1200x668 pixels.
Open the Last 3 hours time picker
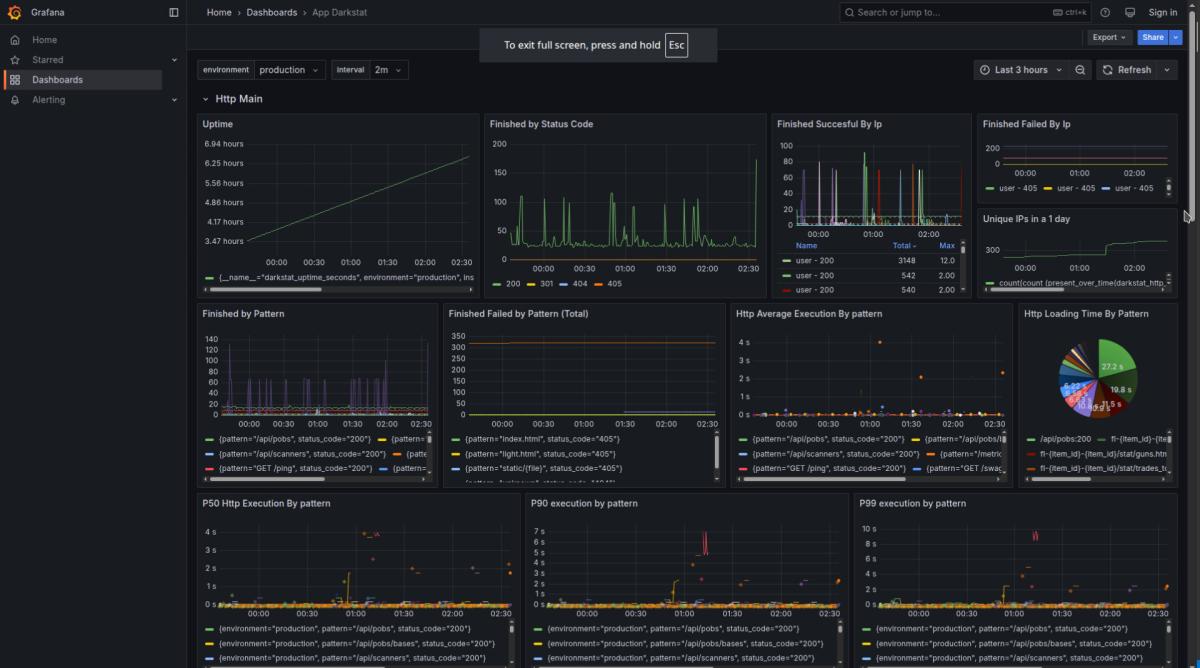pyautogui.click(x=1020, y=70)
